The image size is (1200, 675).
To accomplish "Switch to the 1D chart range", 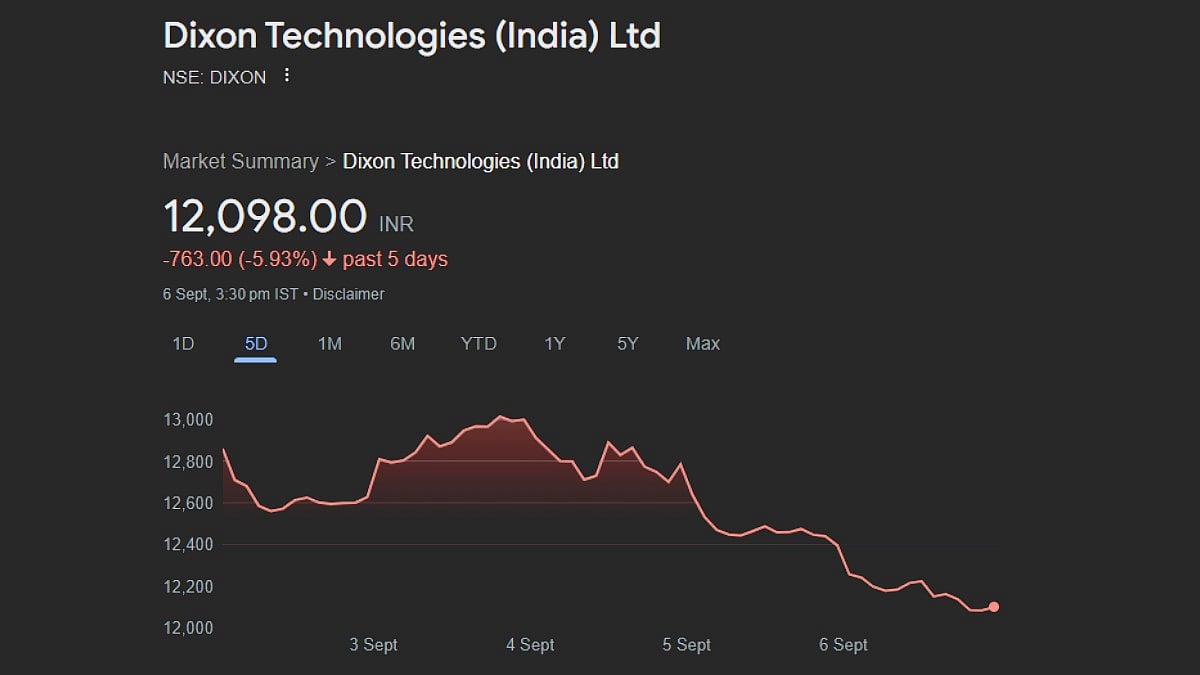I will [x=183, y=344].
